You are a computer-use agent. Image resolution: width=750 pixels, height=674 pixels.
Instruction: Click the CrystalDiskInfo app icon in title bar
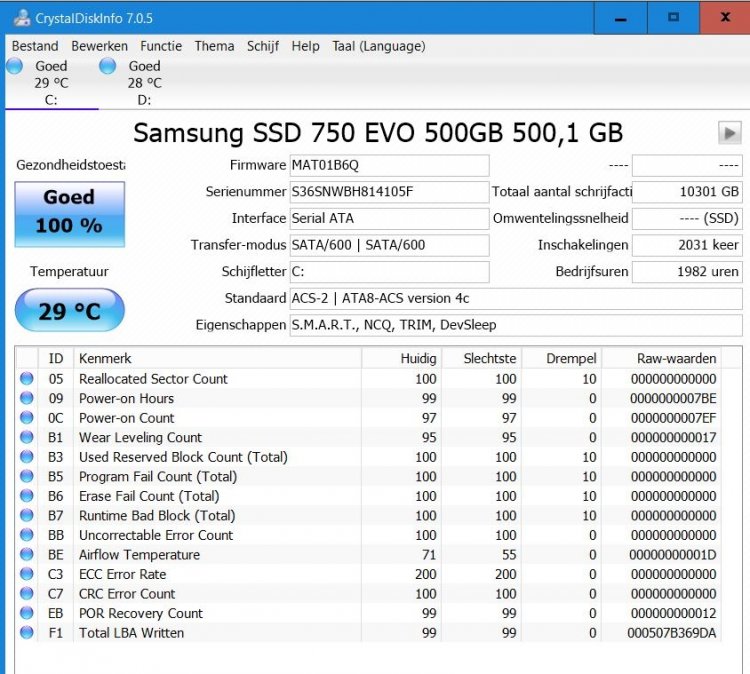tap(21, 18)
